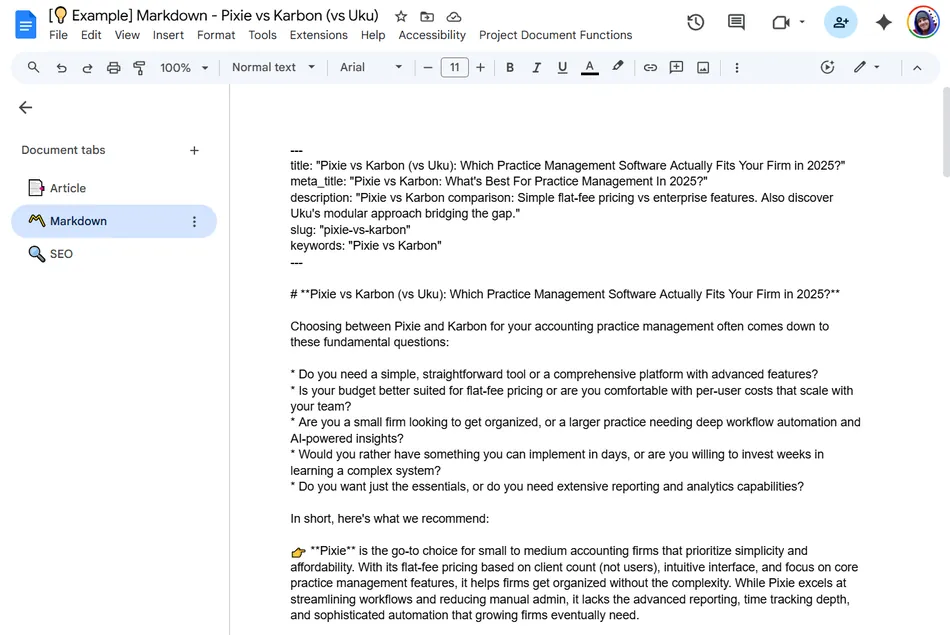Open the Extensions menu
The width and height of the screenshot is (950, 635).
318,34
